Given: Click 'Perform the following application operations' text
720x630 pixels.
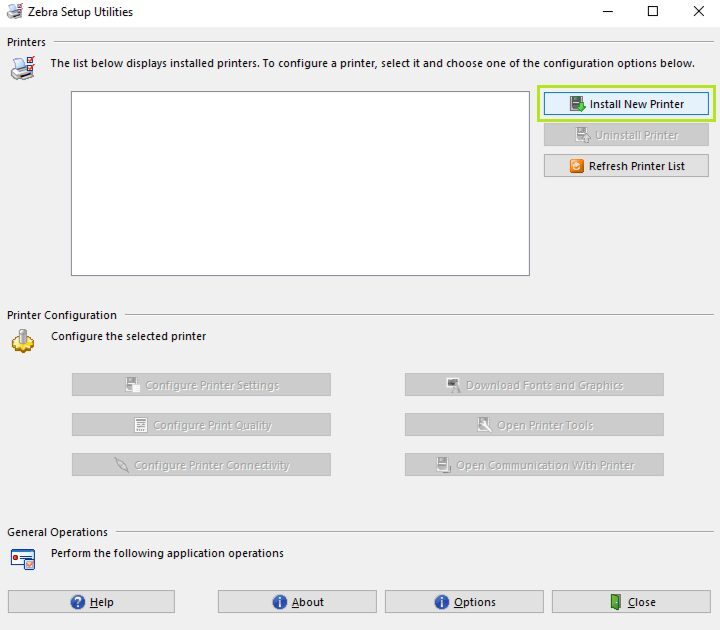Looking at the screenshot, I should tap(167, 553).
